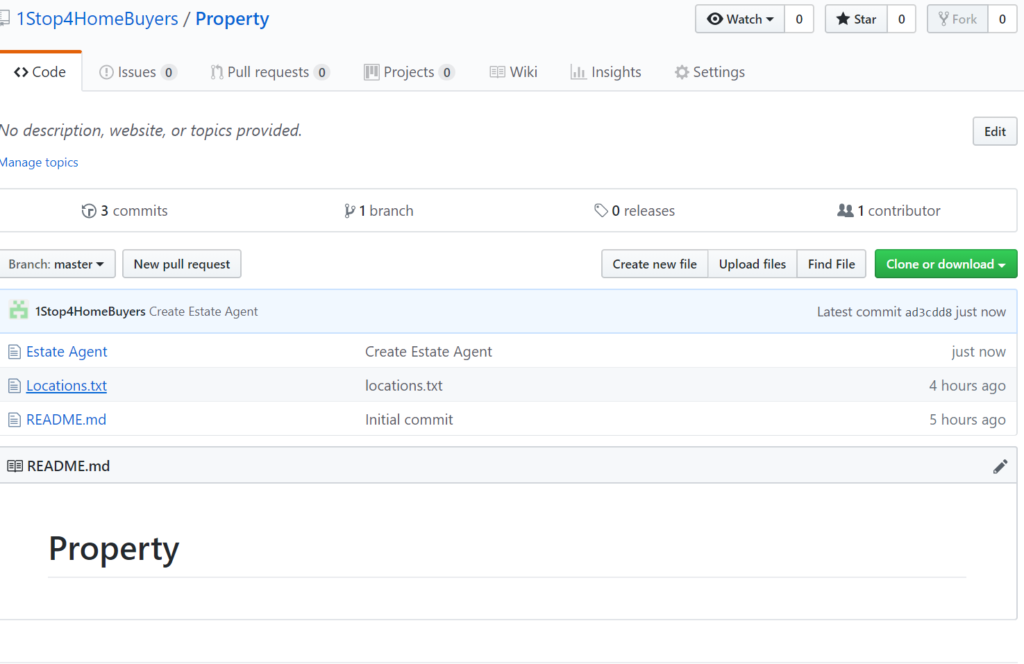Switch to the Wiki tab

click(513, 72)
